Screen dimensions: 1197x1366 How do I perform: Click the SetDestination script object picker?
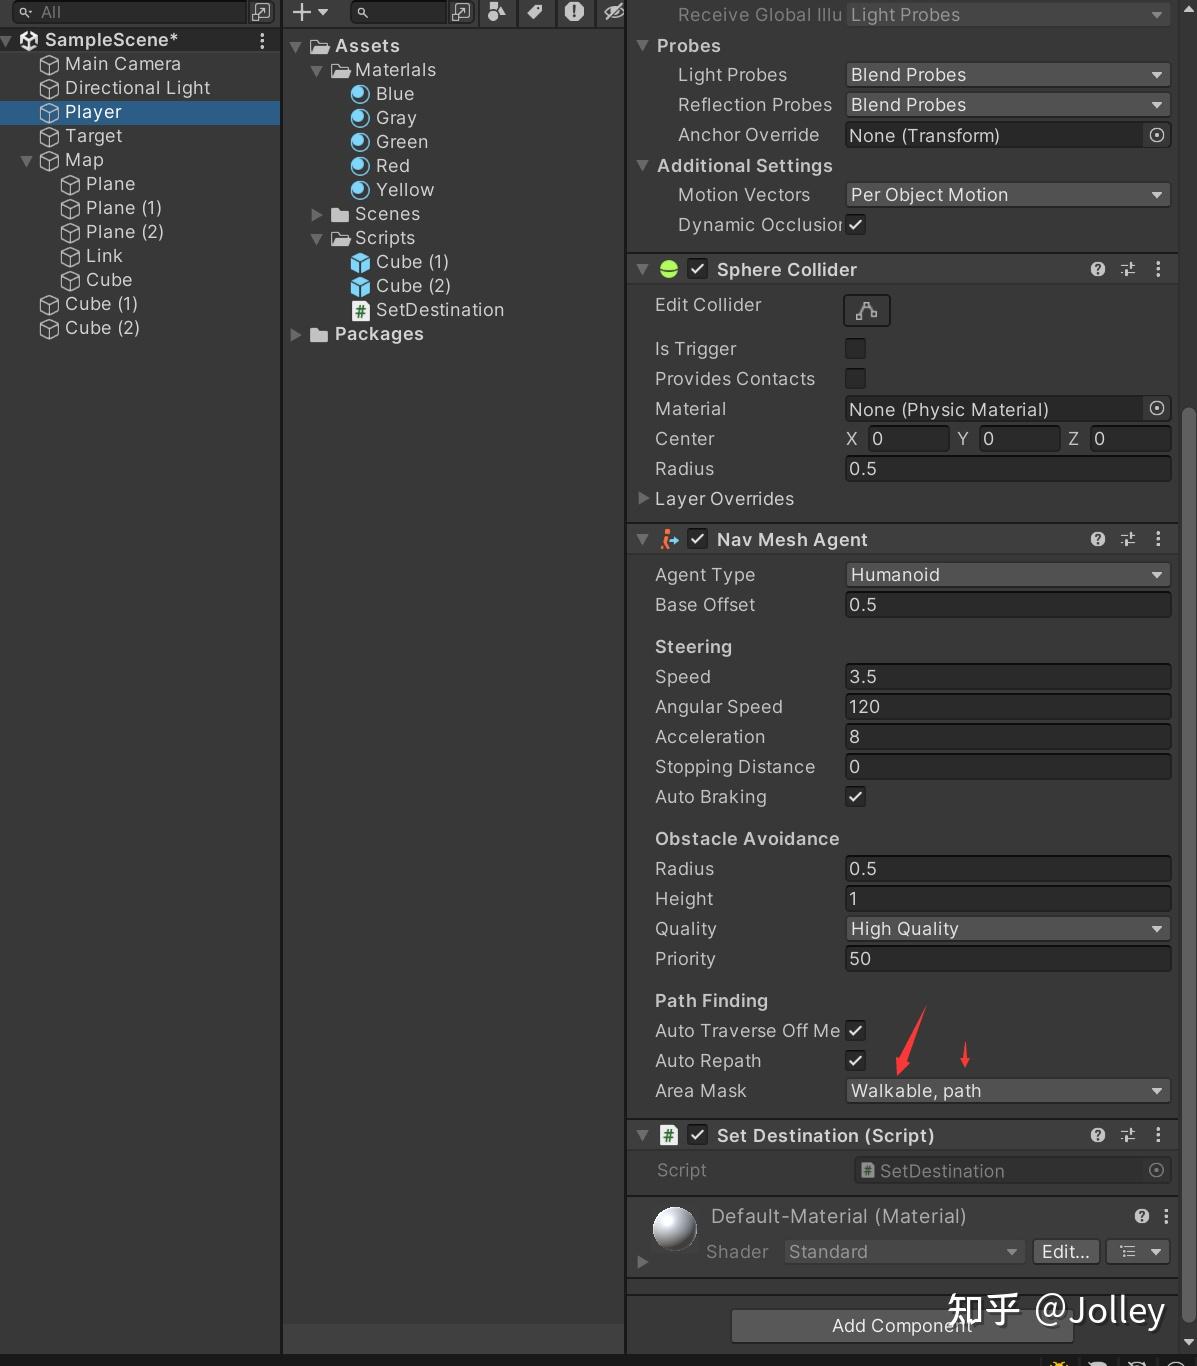pyautogui.click(x=1156, y=1170)
